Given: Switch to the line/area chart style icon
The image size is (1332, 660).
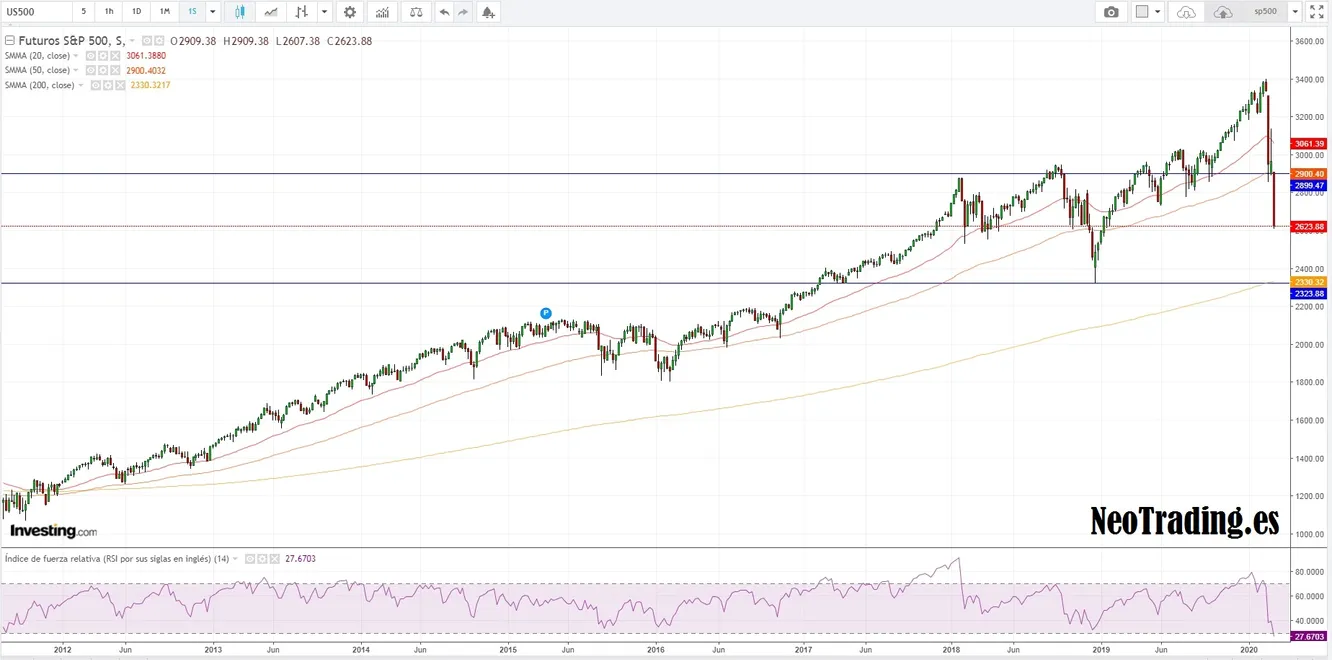Looking at the screenshot, I should 270,12.
